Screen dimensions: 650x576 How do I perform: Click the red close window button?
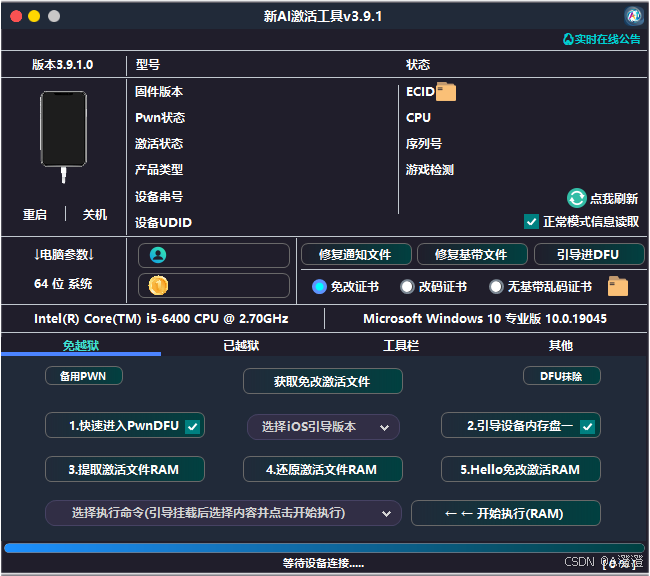point(16,16)
